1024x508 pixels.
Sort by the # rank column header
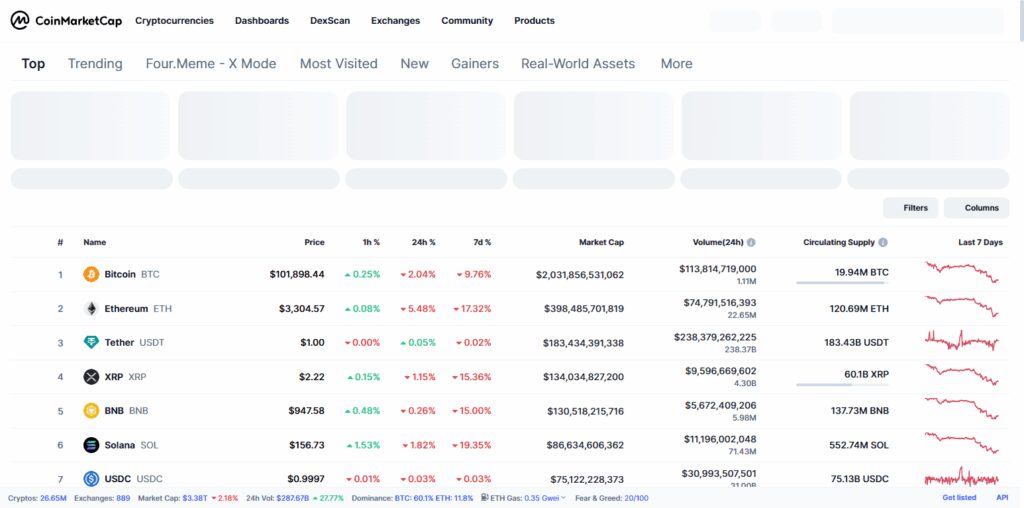(60, 242)
